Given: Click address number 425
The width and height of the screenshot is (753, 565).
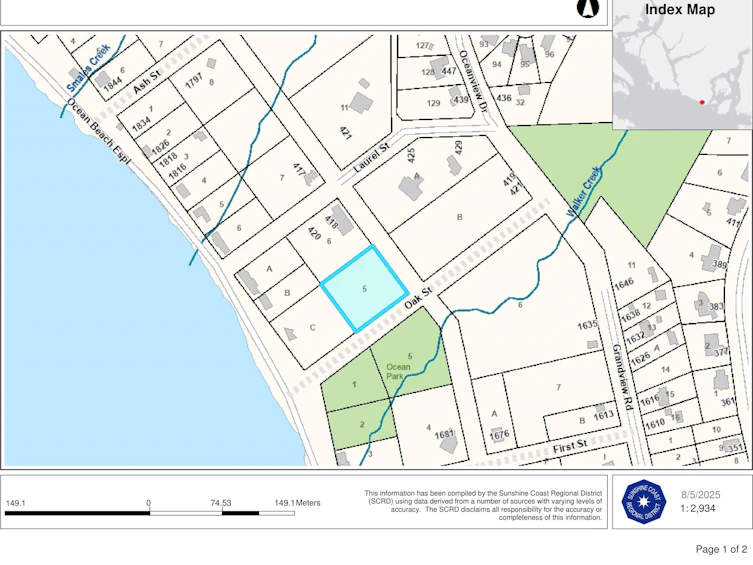Looking at the screenshot, I should (x=411, y=155).
